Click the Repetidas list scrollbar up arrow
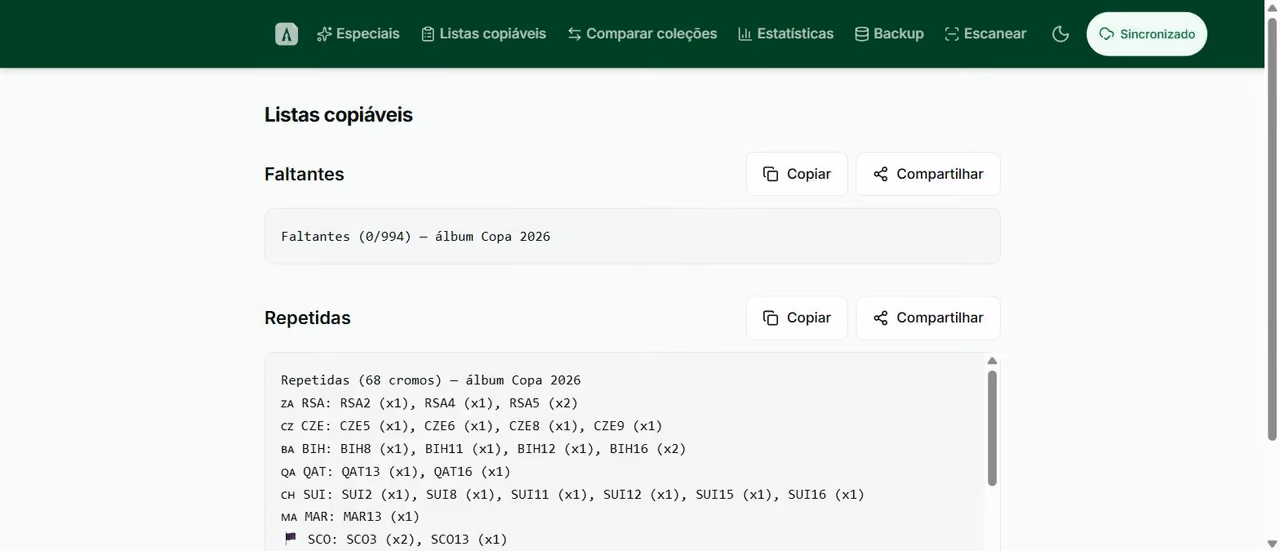 (992, 361)
